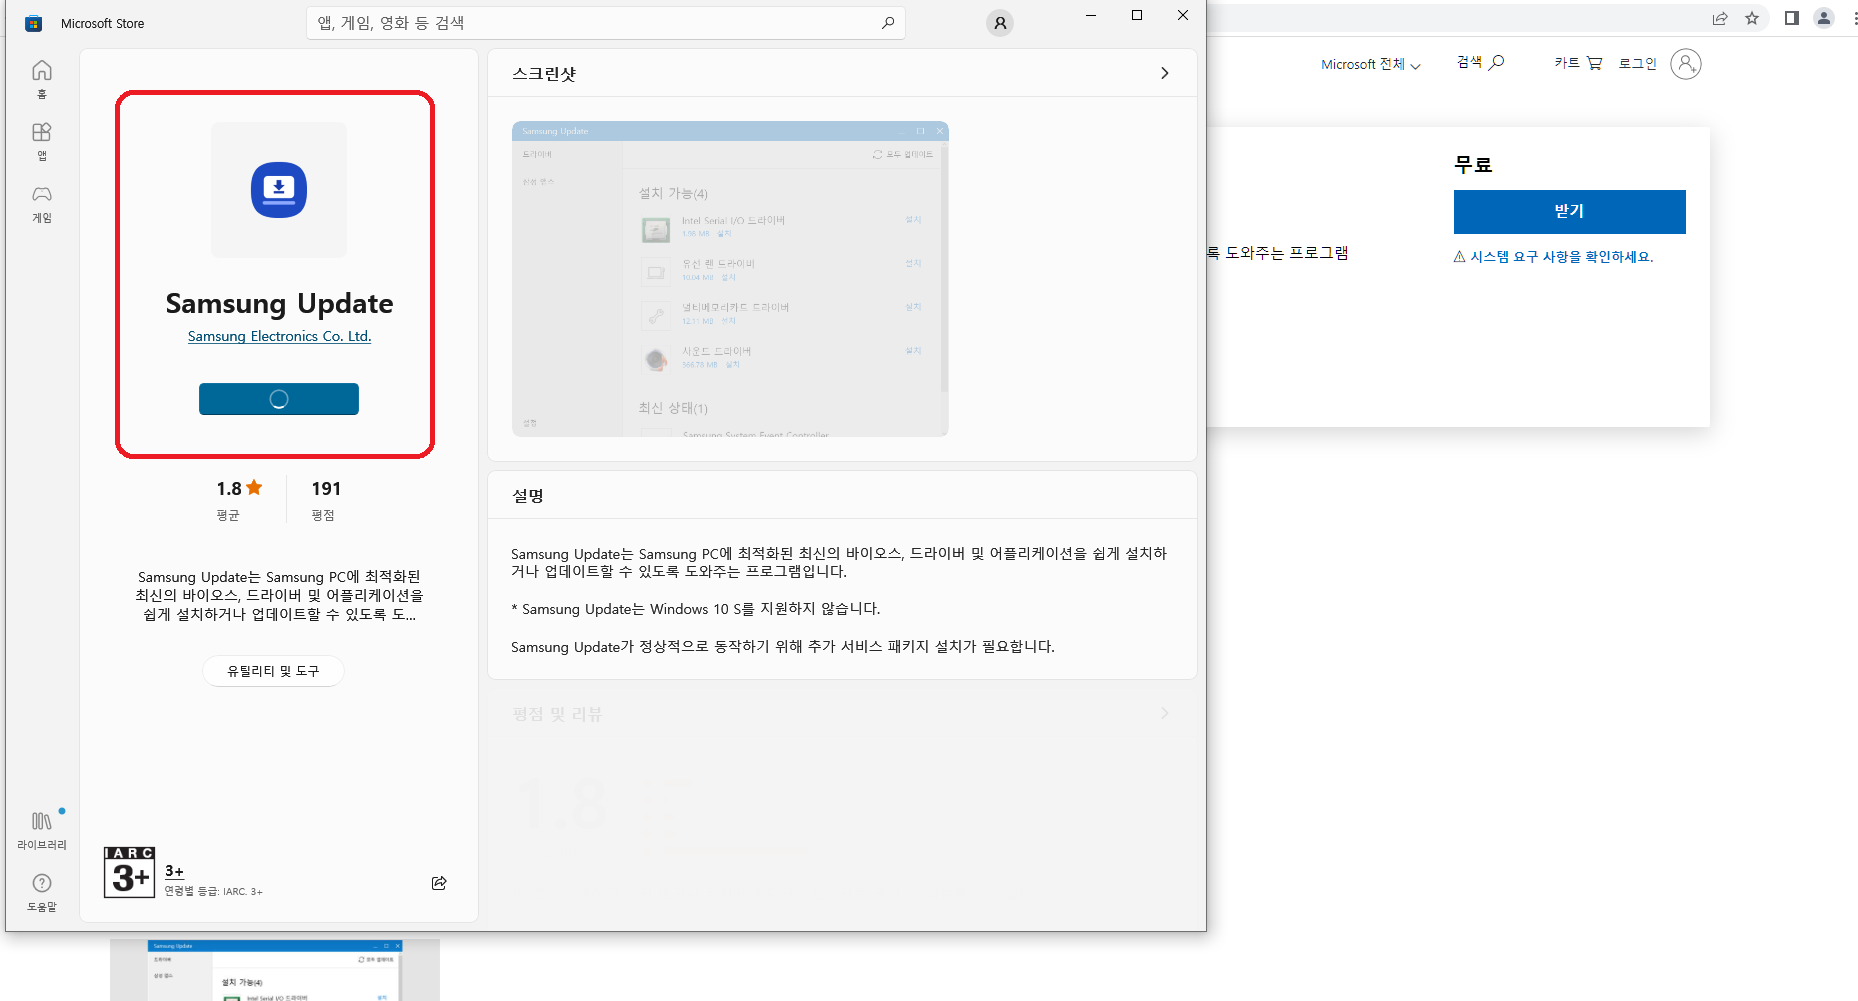
Task: Click the installing progress button
Action: click(x=279, y=399)
